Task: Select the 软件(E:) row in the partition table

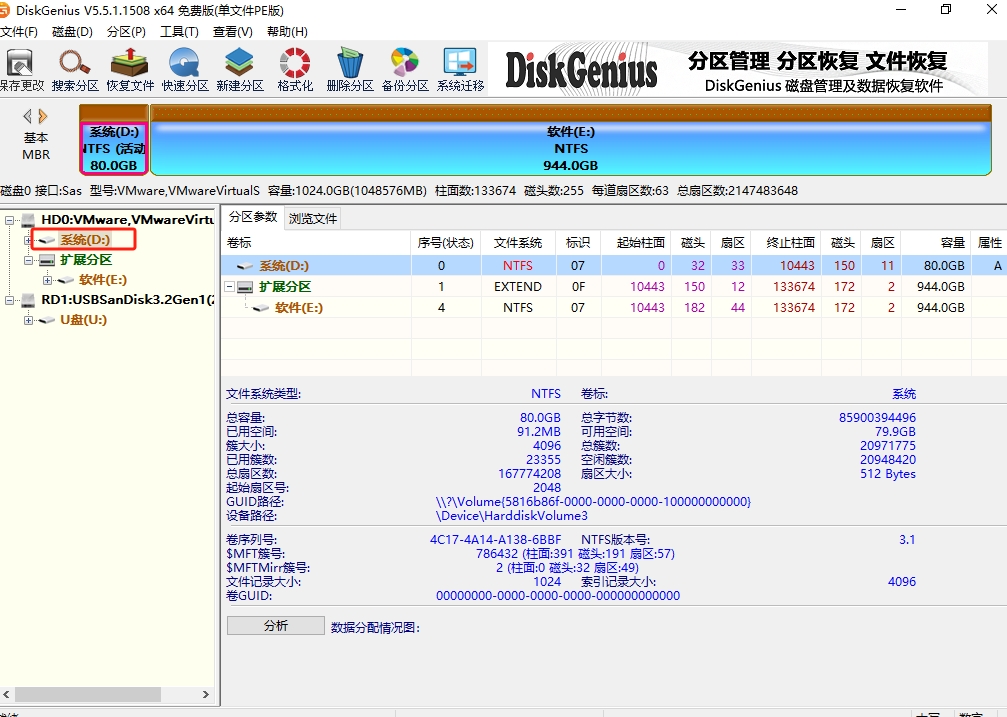Action: point(613,308)
